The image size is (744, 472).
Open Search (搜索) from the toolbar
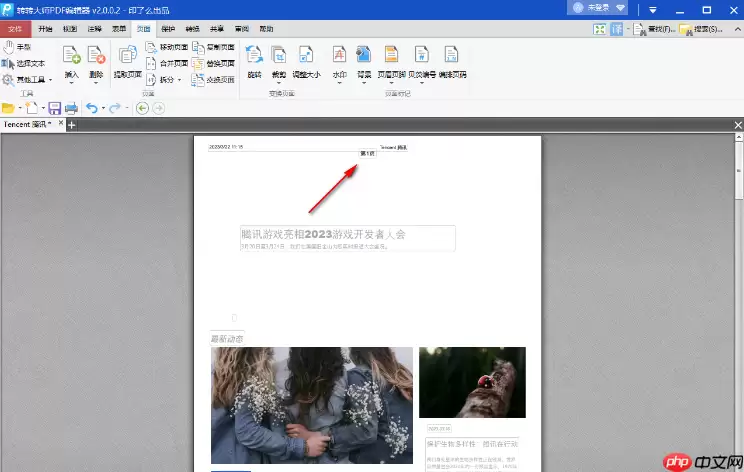[701, 29]
